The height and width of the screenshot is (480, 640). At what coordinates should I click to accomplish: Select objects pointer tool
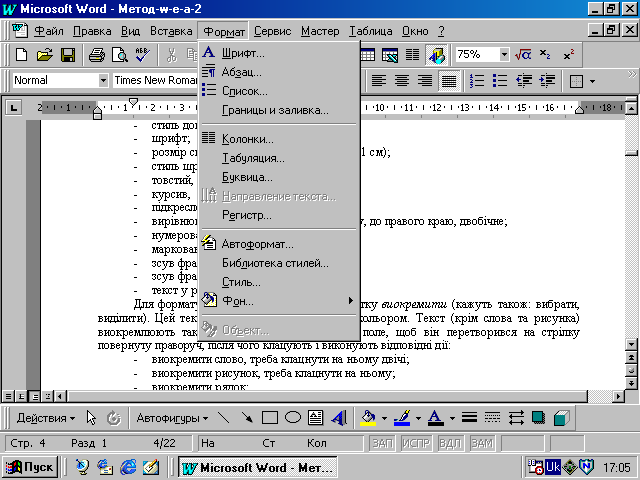click(x=91, y=418)
